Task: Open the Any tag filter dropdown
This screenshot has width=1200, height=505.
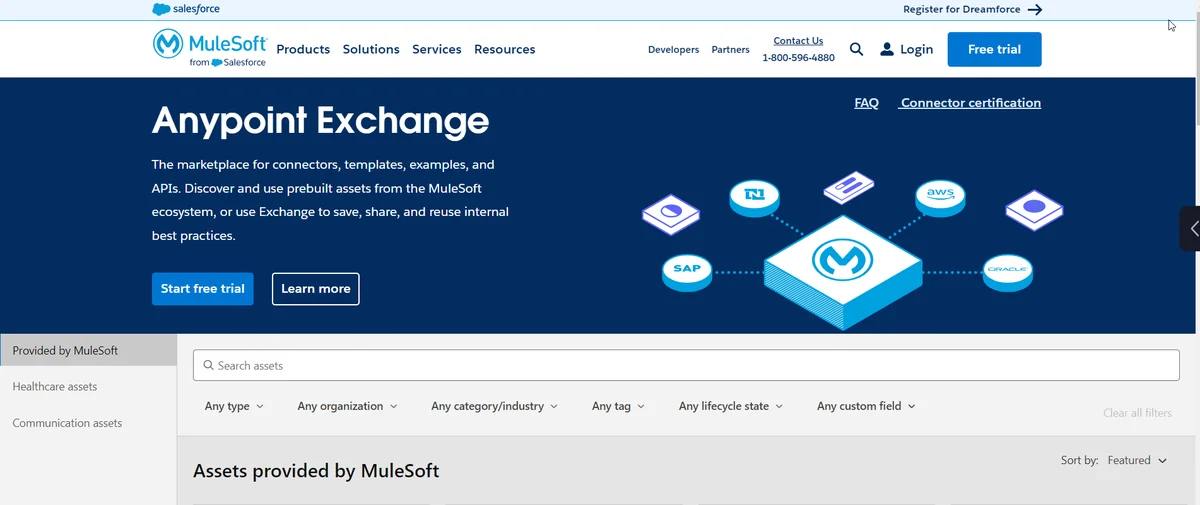Action: [x=618, y=406]
